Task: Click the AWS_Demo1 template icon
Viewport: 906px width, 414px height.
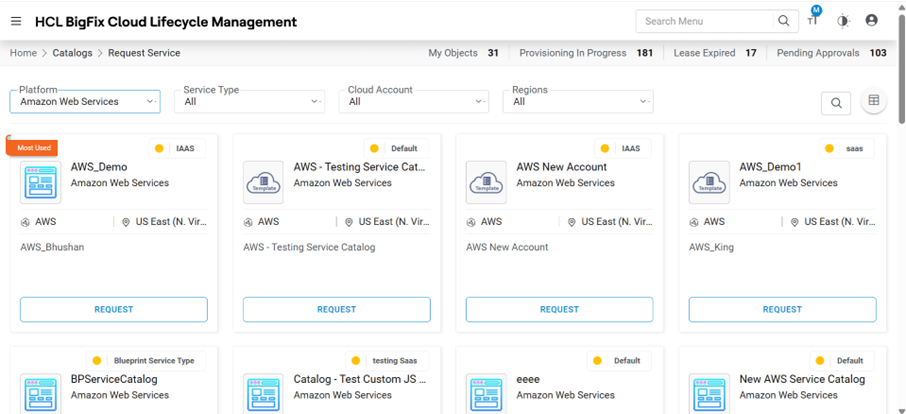Action: tap(709, 183)
